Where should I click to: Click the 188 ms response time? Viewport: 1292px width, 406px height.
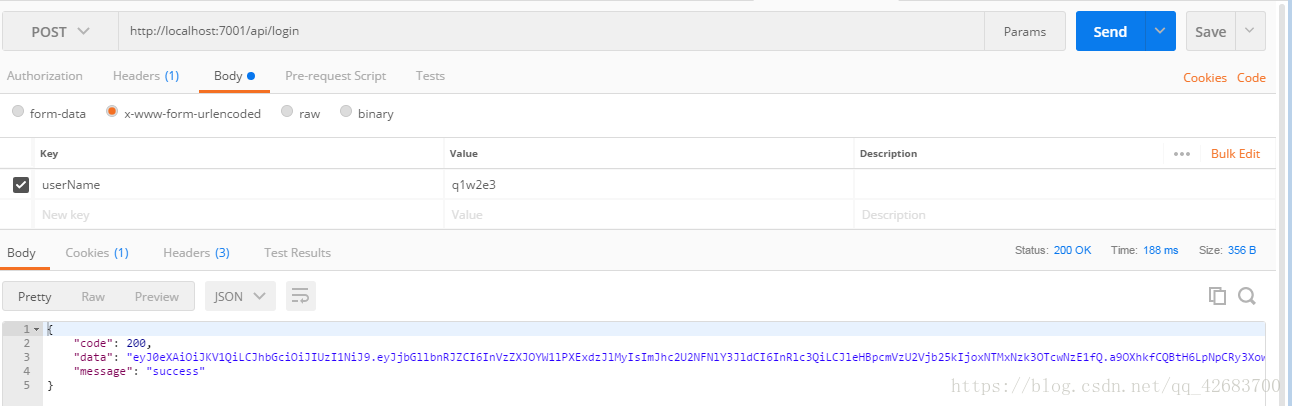point(1159,250)
